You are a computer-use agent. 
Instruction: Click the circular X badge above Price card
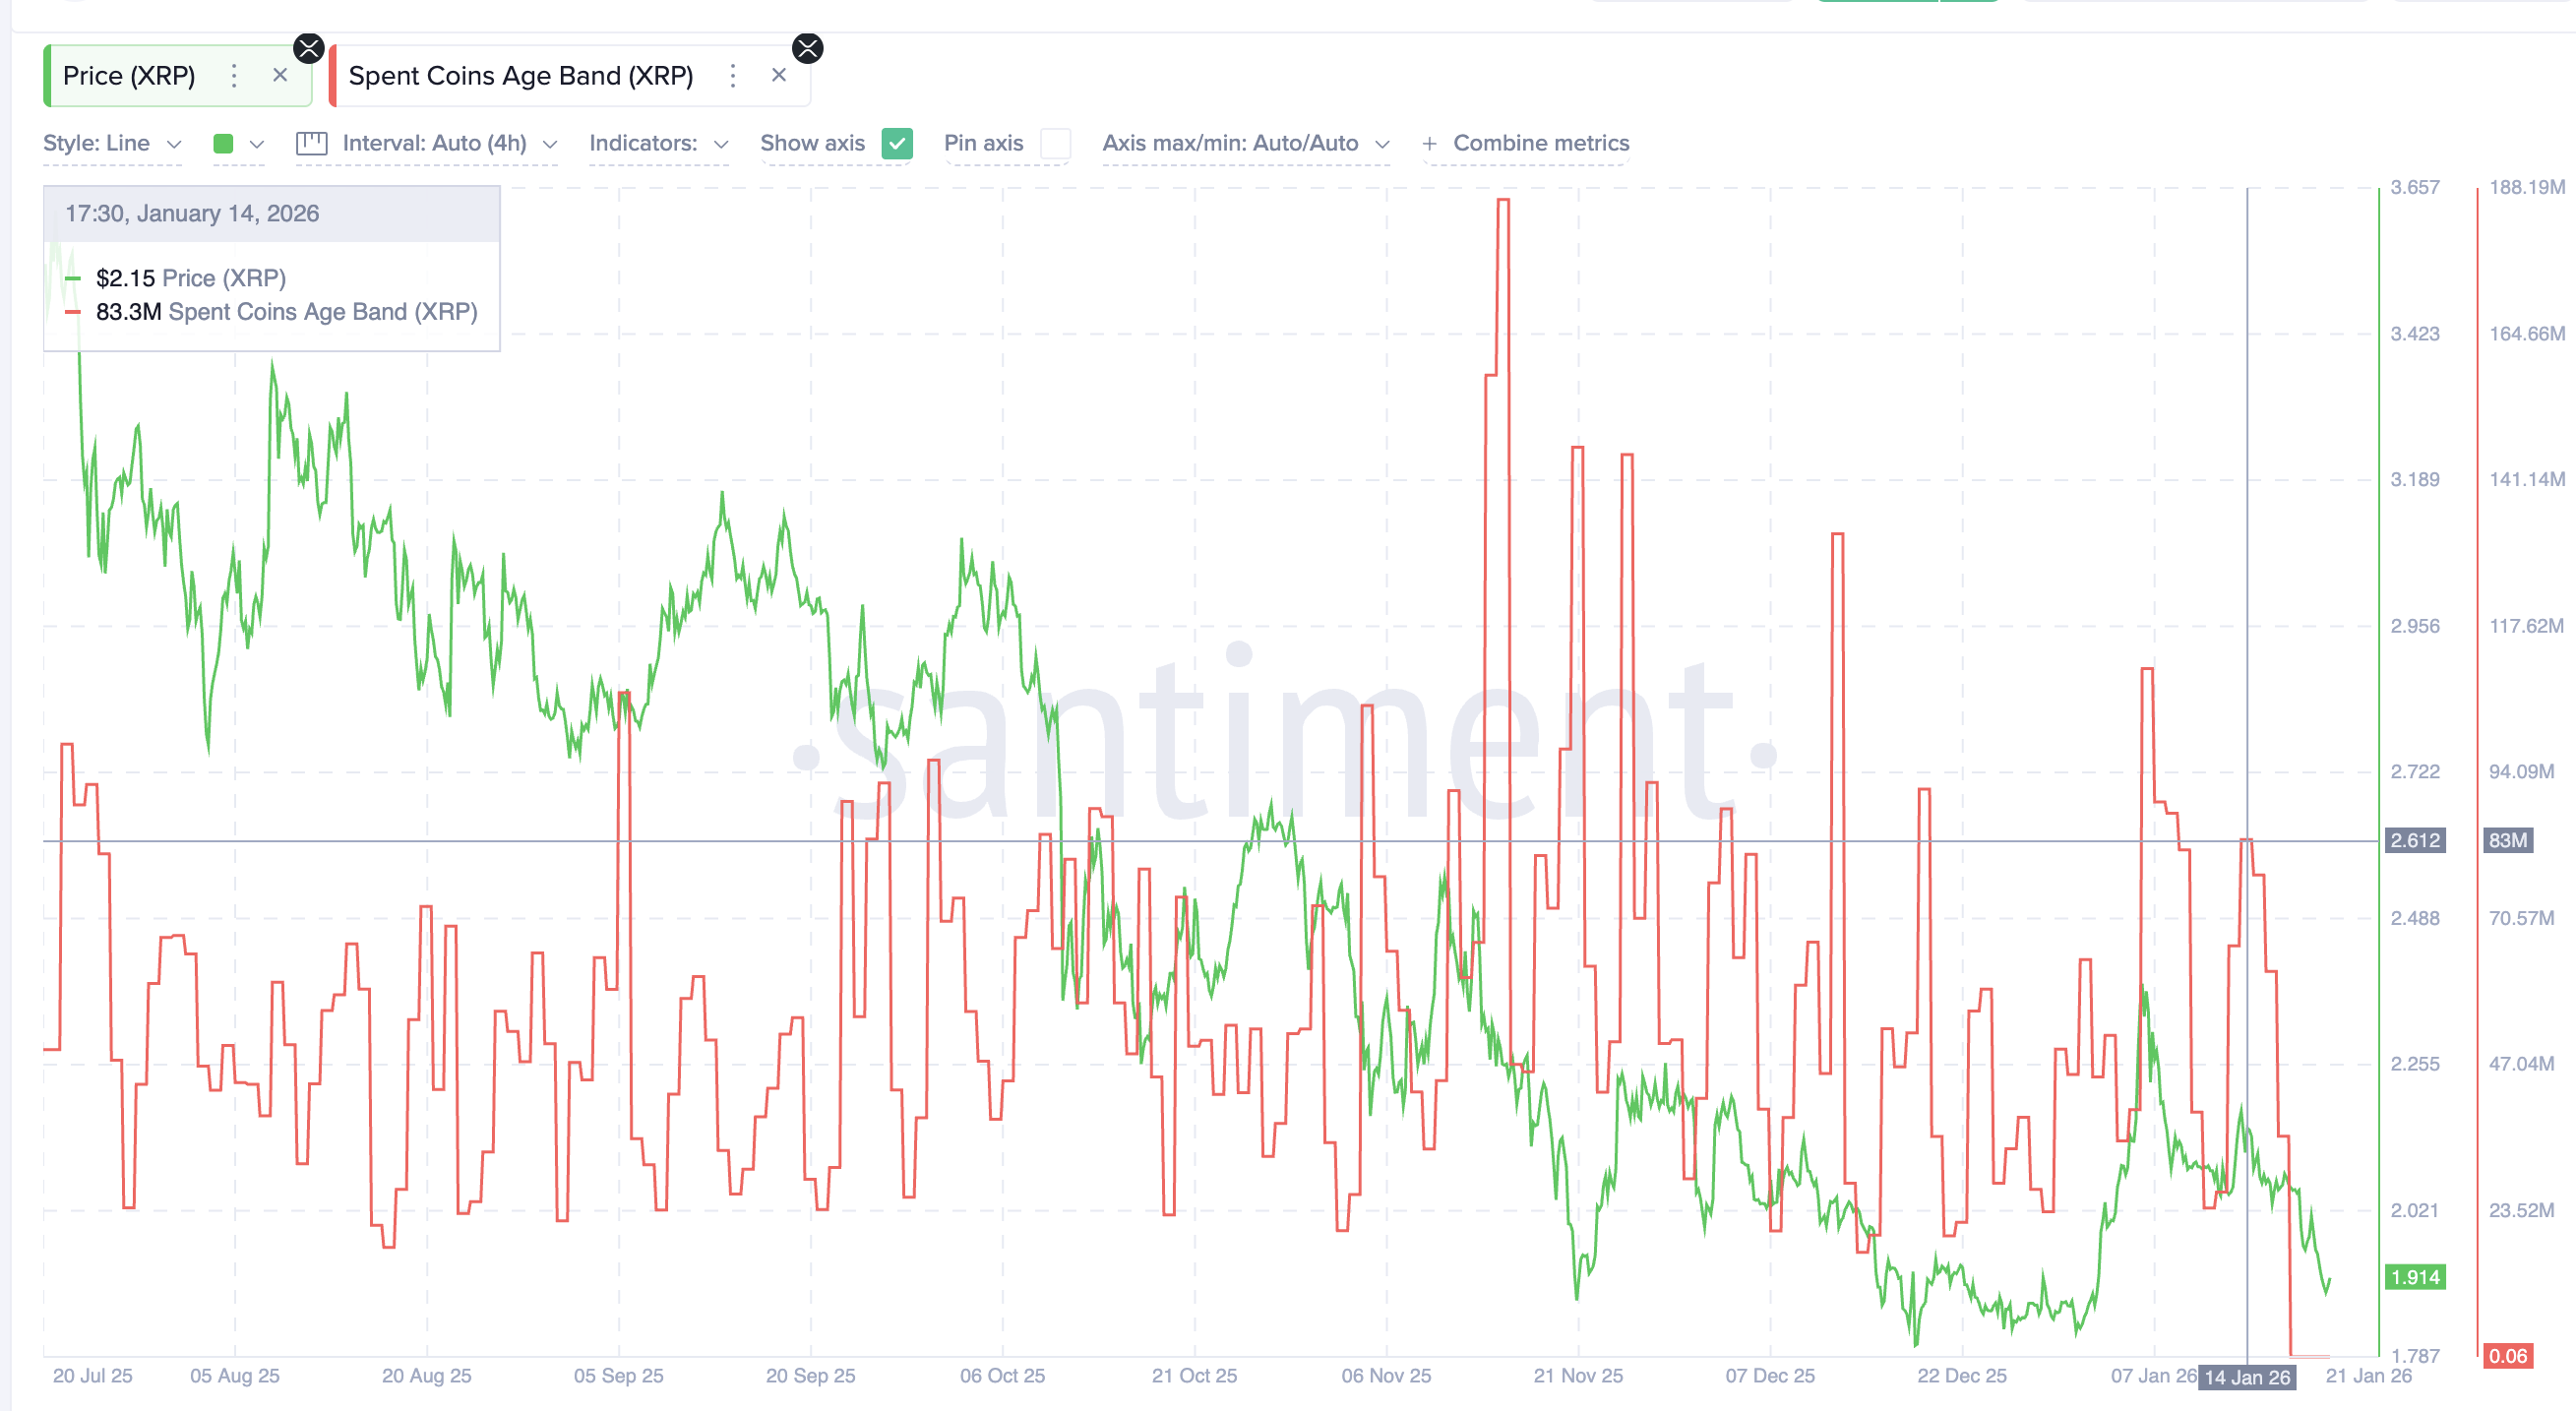[308, 47]
